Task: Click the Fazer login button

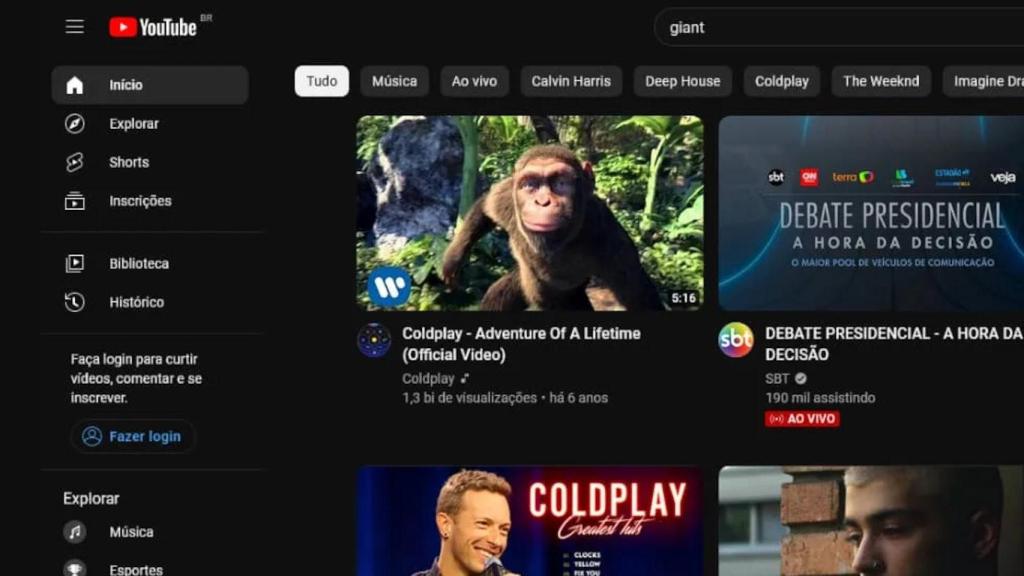Action: point(132,436)
